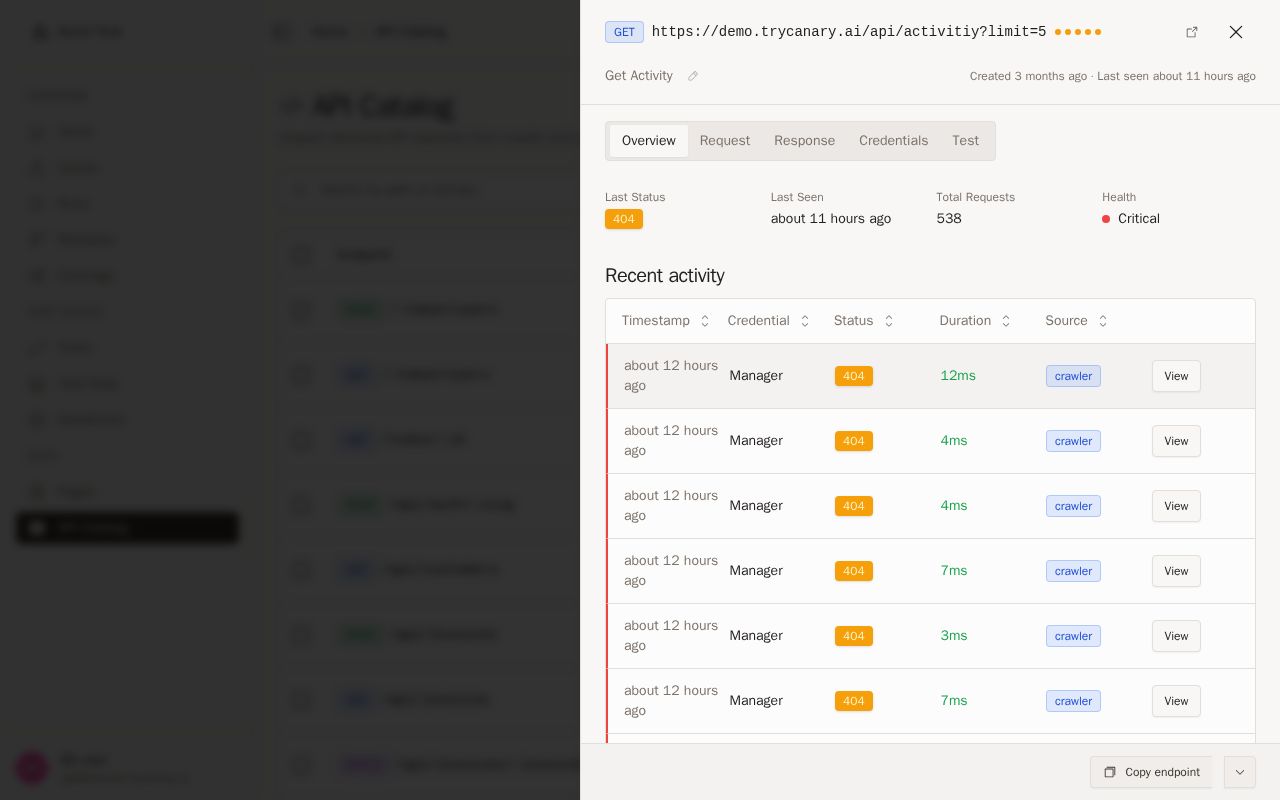Click the 404 status in the 12ms row

coord(854,376)
